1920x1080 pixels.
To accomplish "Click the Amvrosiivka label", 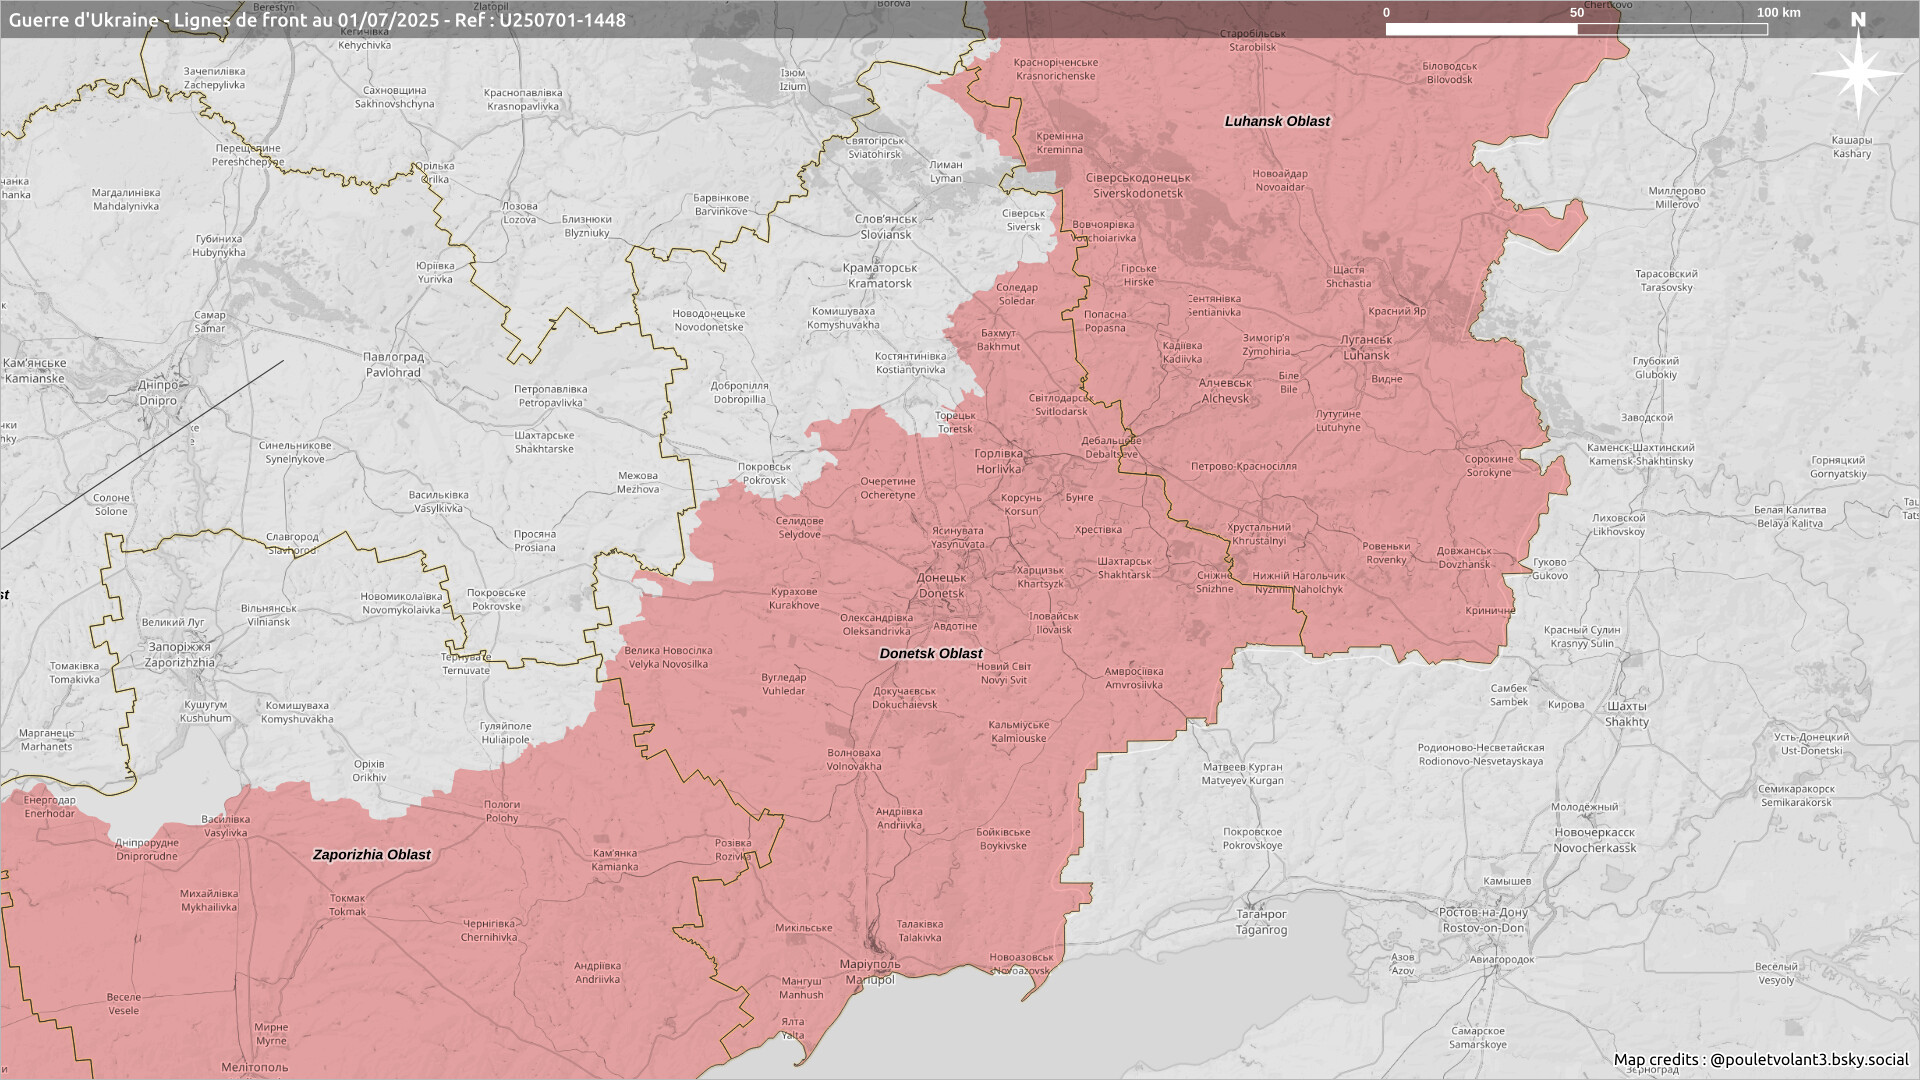I will [x=1134, y=678].
